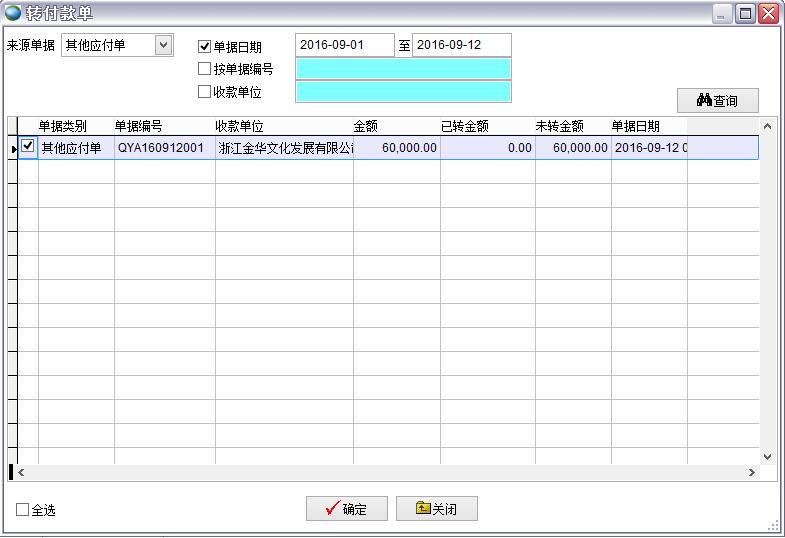Click the 关闭 close button with folder icon
Image resolution: width=785 pixels, height=538 pixels.
coord(437,509)
